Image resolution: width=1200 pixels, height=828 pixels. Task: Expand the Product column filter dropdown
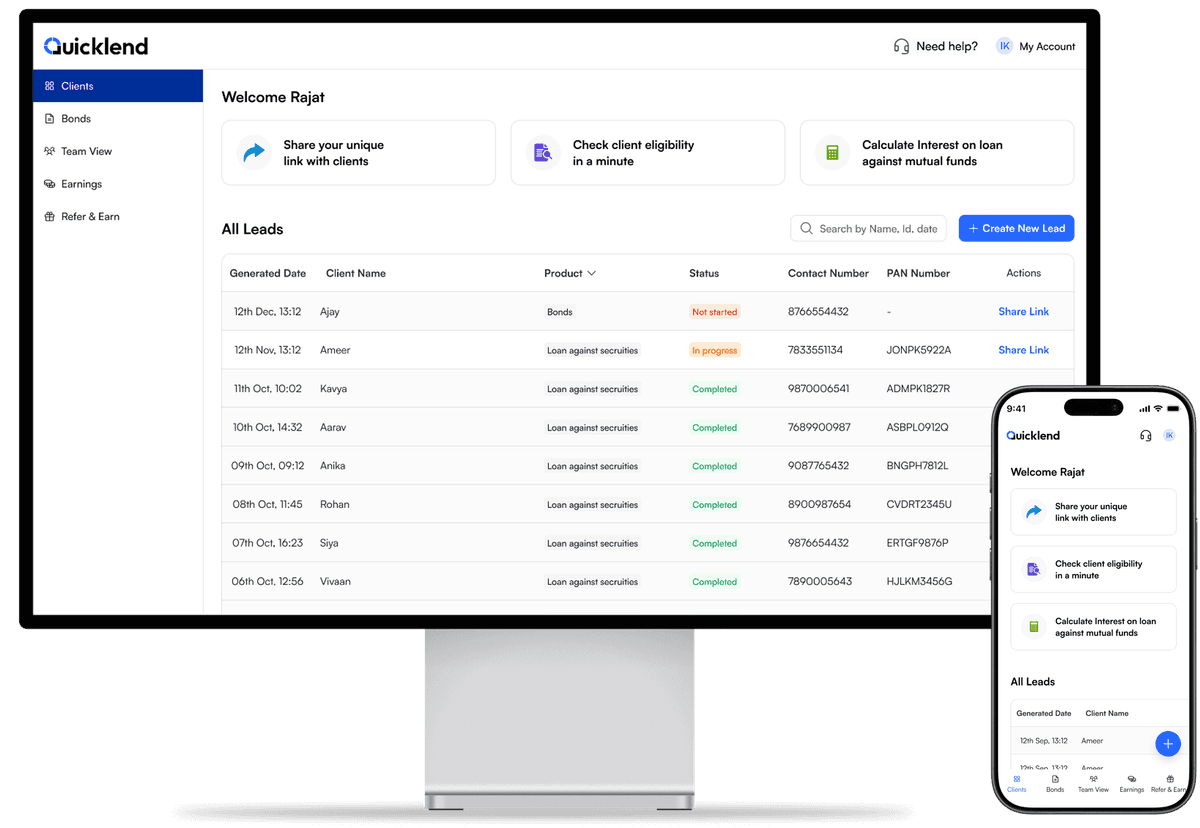click(591, 273)
